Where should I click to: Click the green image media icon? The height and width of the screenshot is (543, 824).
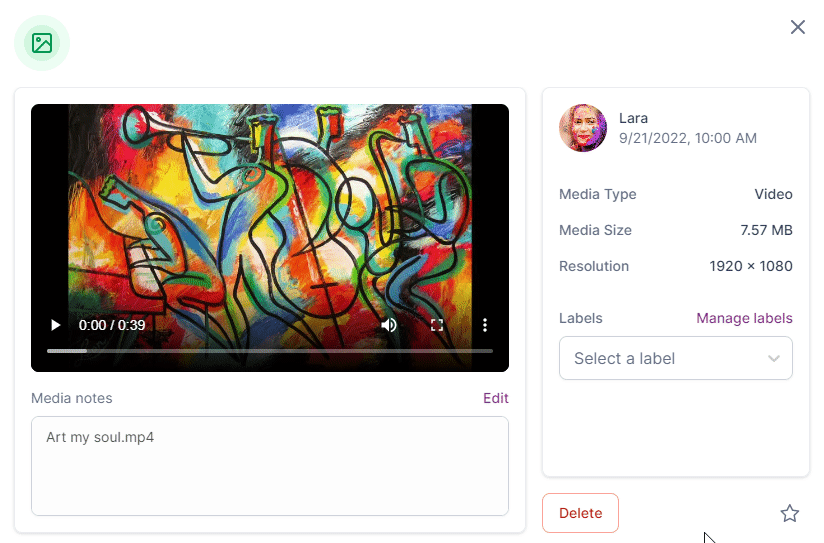pos(42,43)
